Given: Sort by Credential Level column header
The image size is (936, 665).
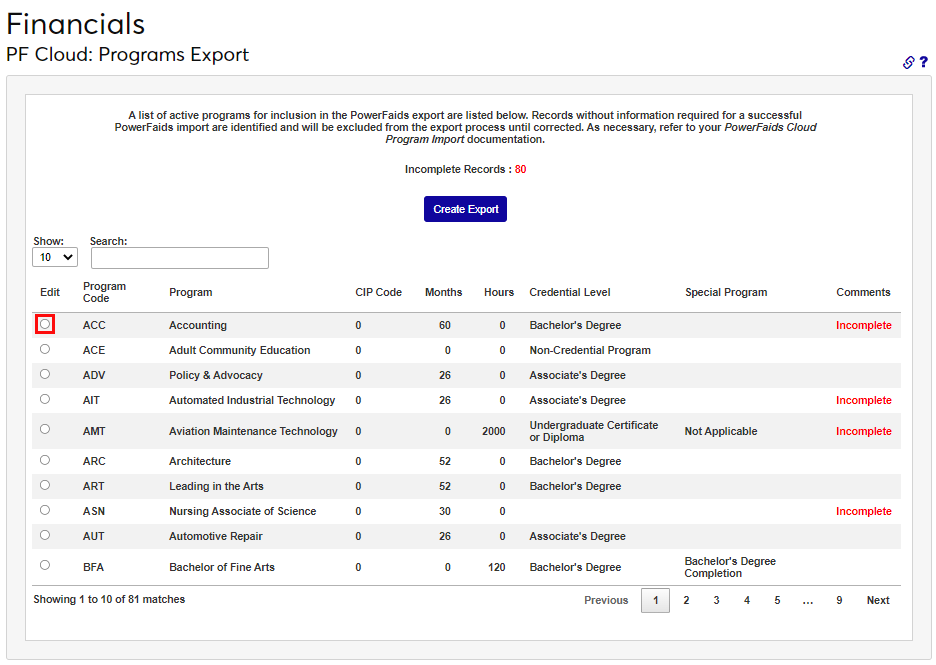Looking at the screenshot, I should 570,293.
